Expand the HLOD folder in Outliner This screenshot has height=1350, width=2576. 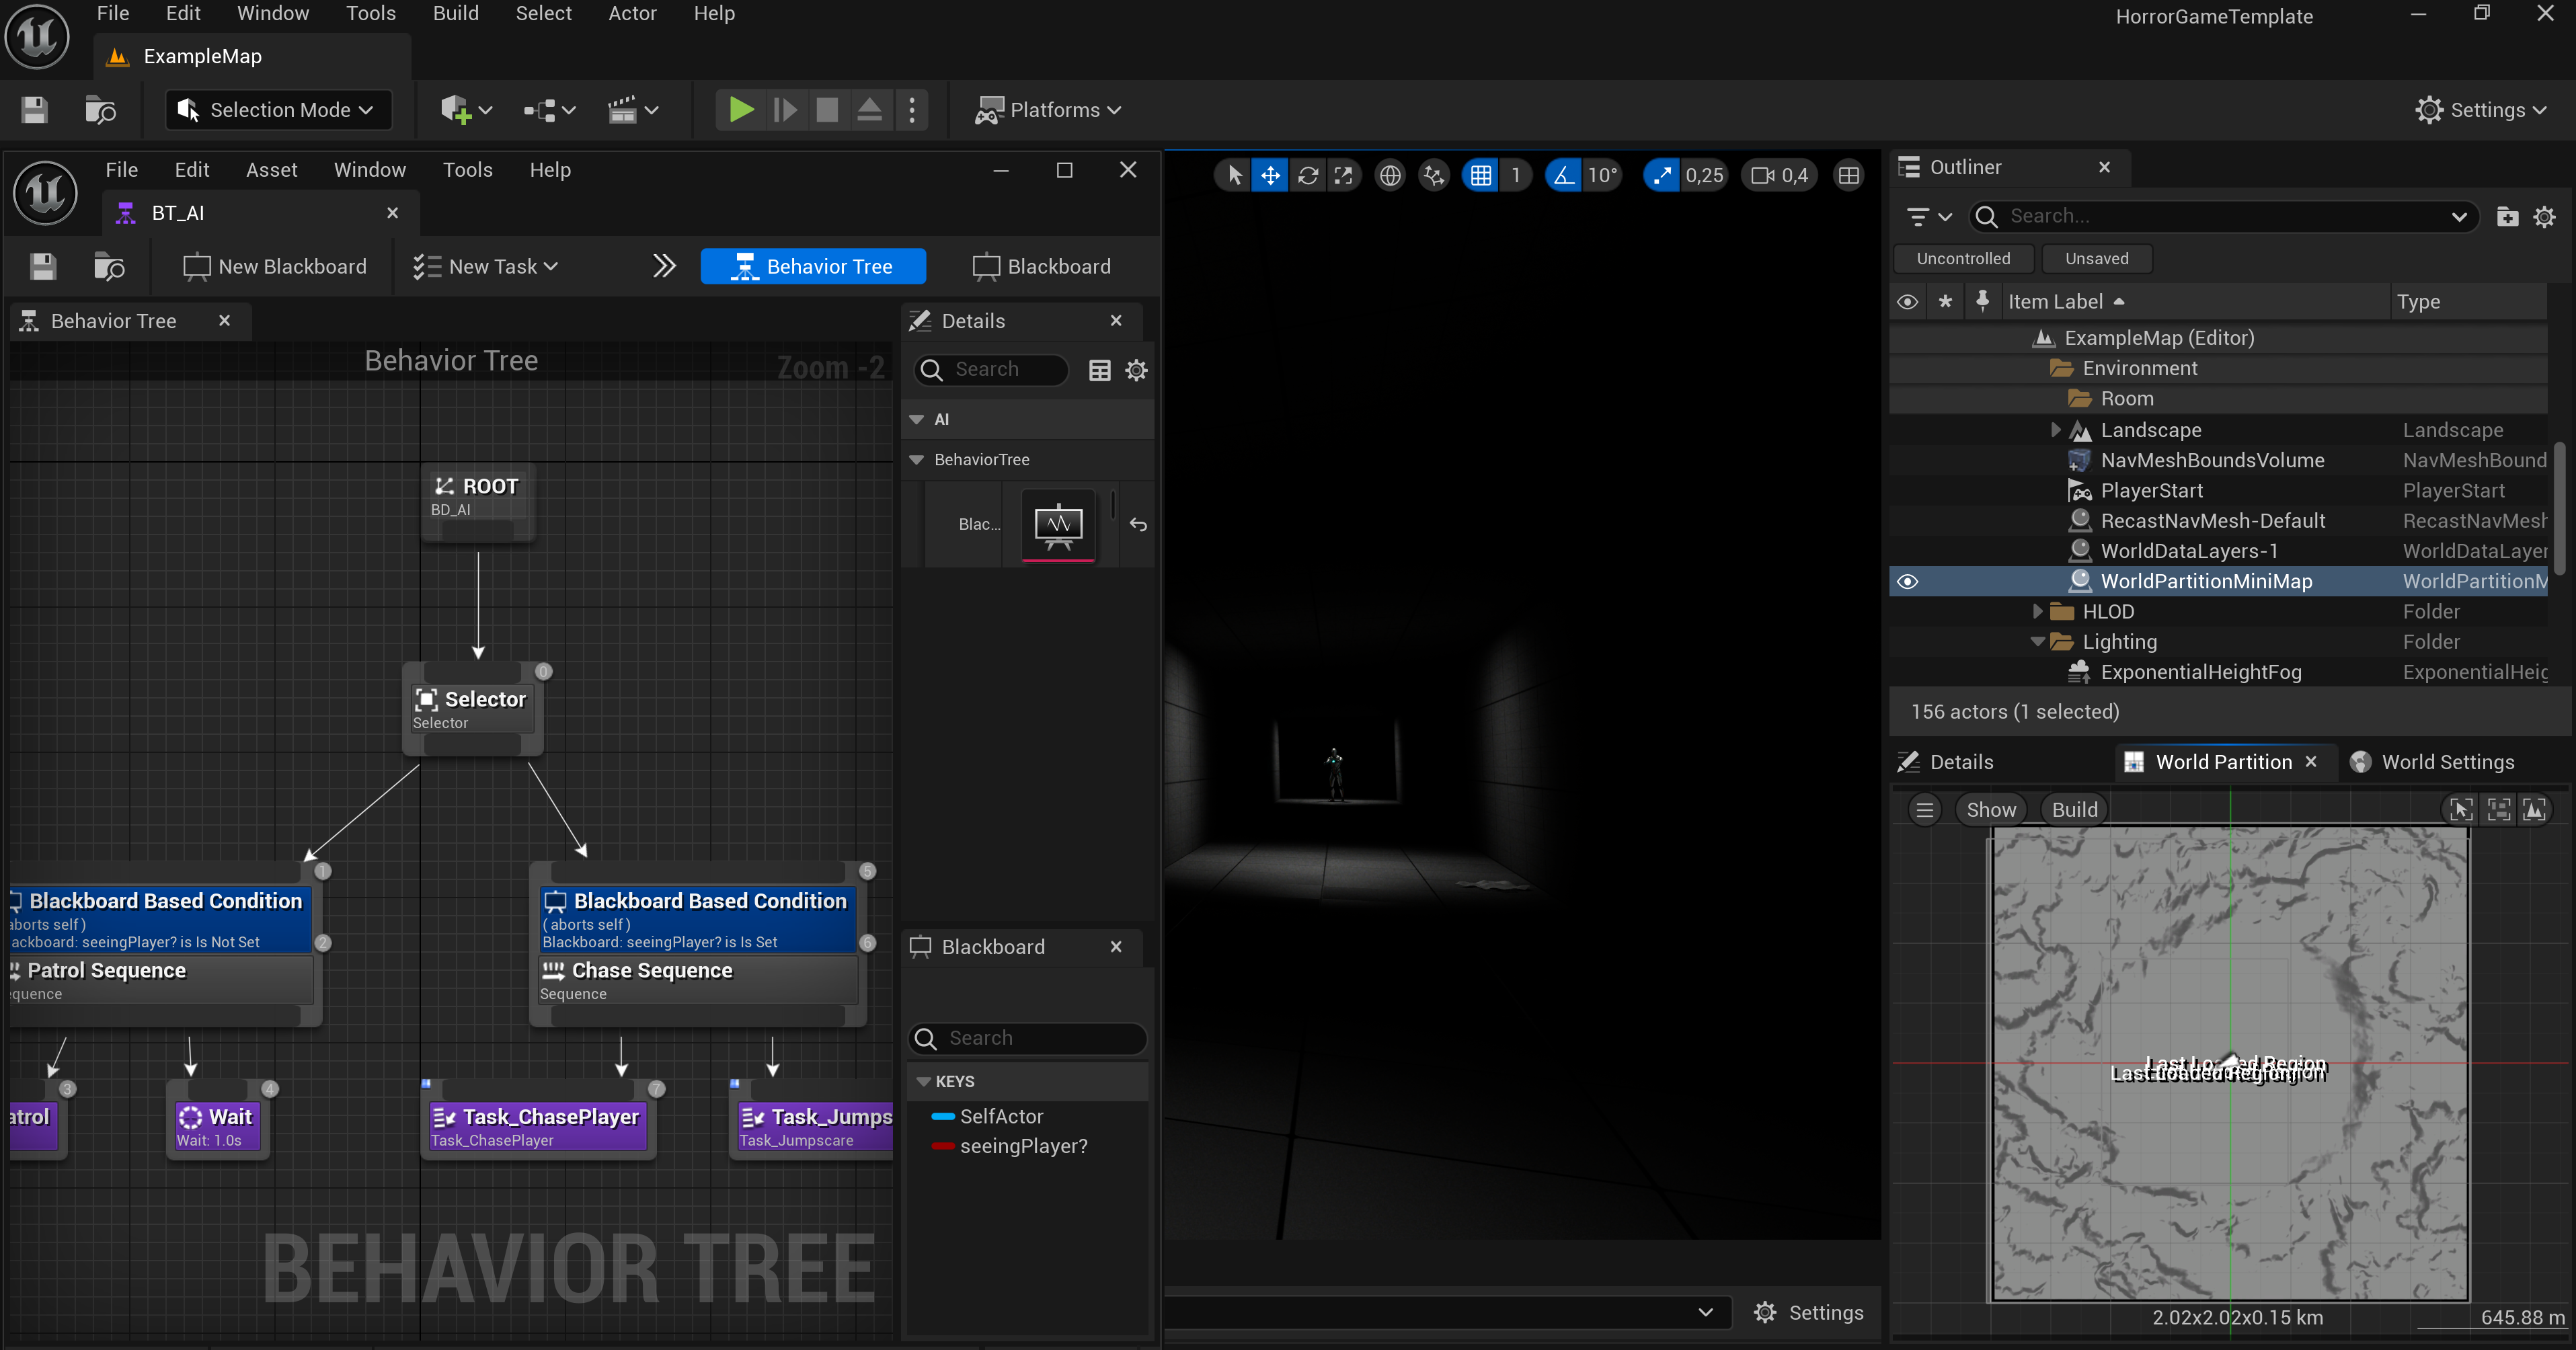pyautogui.click(x=2037, y=612)
